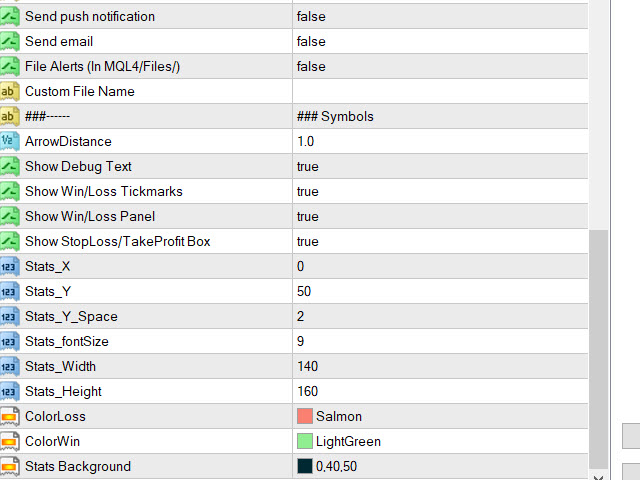This screenshot has height=480, width=640.
Task: Click the ### Symbols value cell
Action: tap(440, 116)
